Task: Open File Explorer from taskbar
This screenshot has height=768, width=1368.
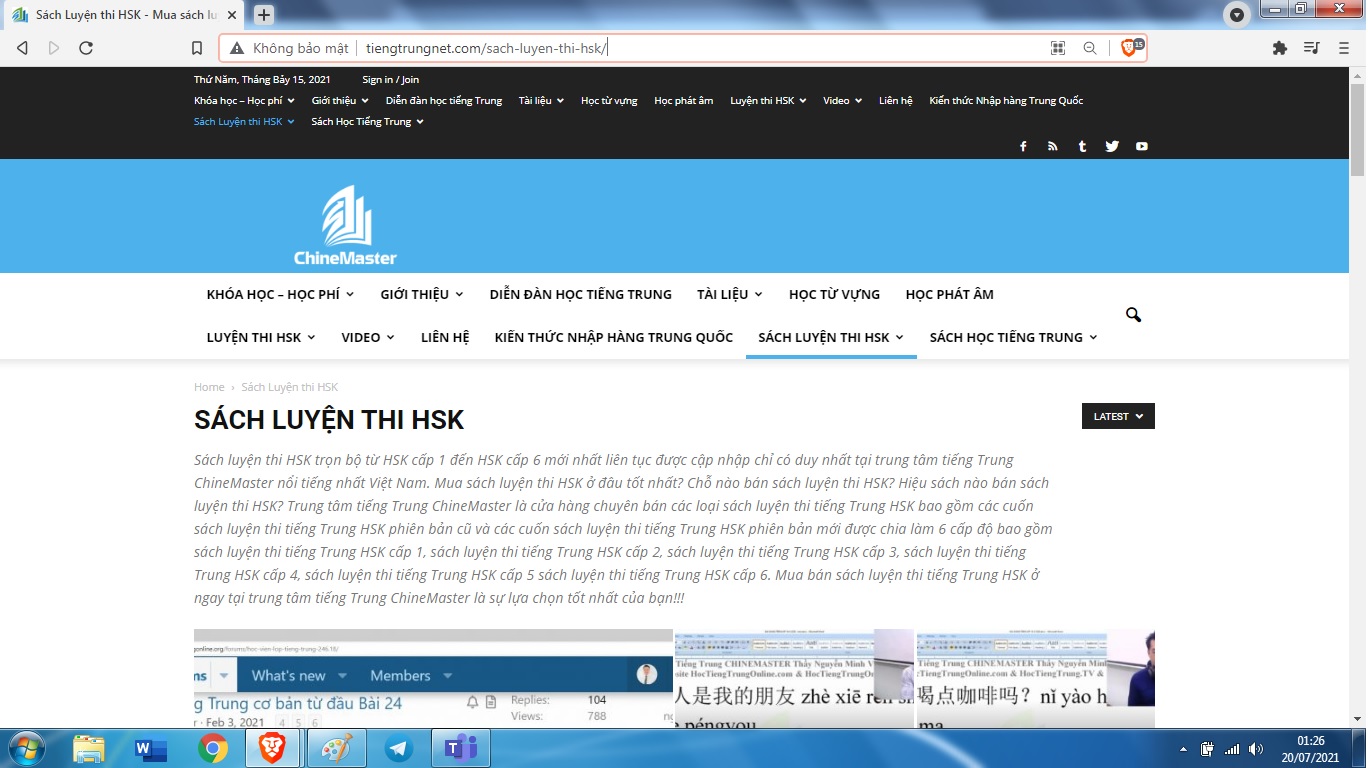Action: pyautogui.click(x=88, y=748)
